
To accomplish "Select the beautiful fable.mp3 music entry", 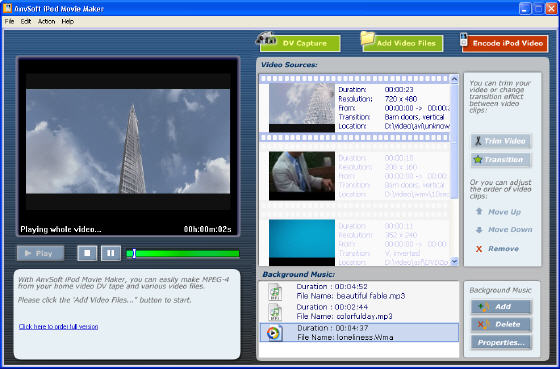I will (359, 291).
